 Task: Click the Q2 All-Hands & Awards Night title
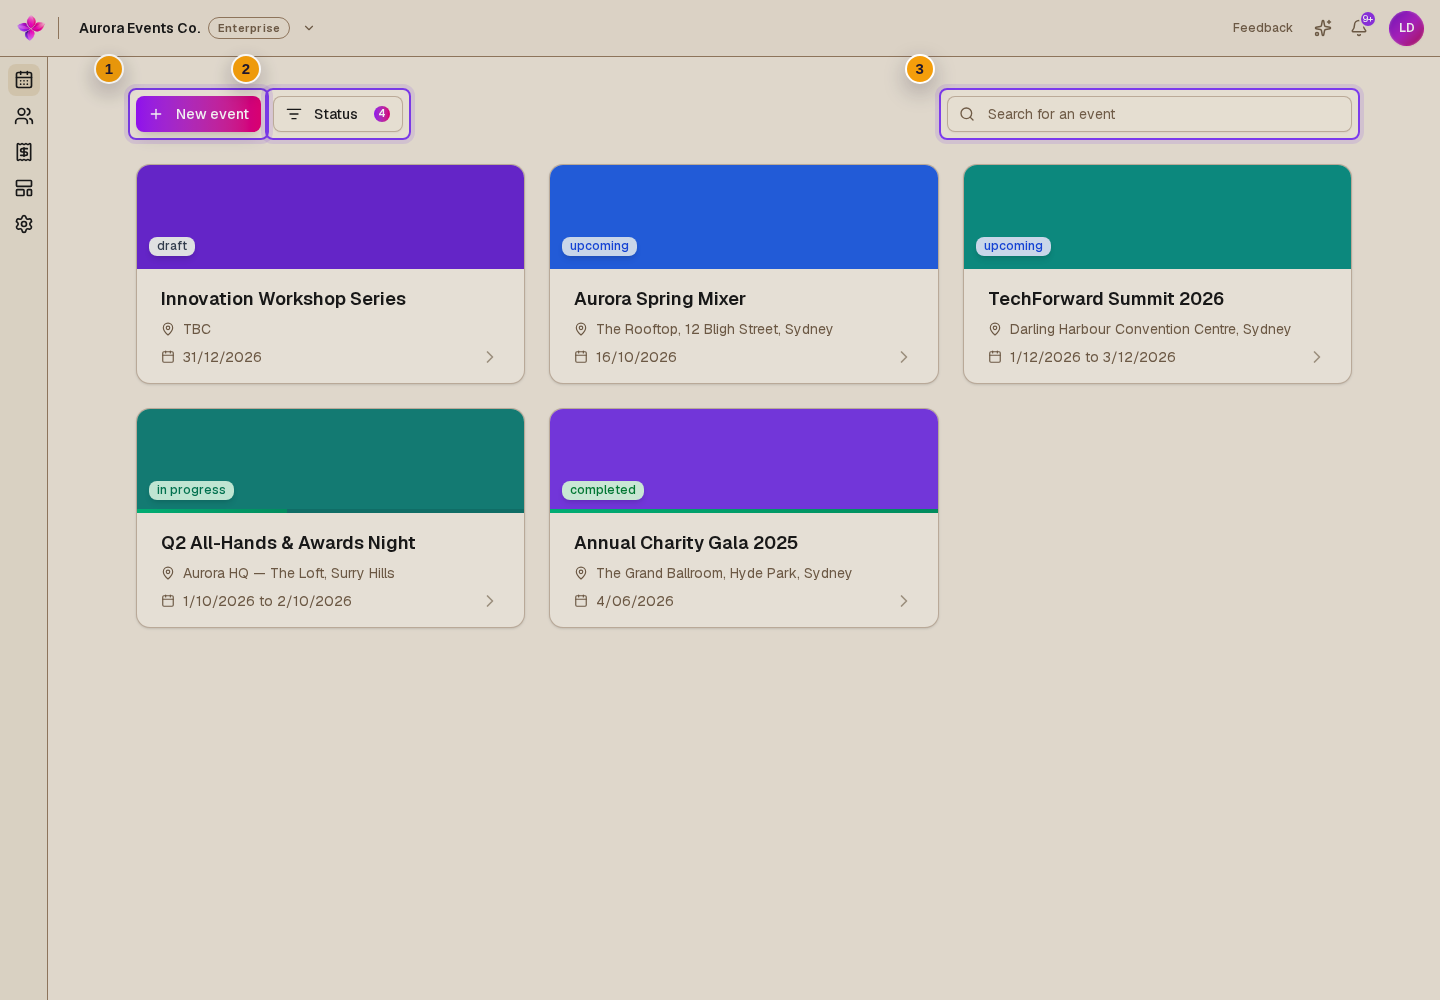pos(288,543)
